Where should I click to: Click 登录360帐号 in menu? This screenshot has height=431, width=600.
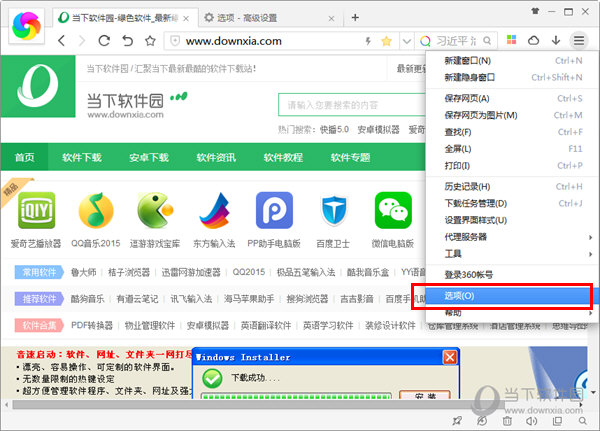point(512,275)
